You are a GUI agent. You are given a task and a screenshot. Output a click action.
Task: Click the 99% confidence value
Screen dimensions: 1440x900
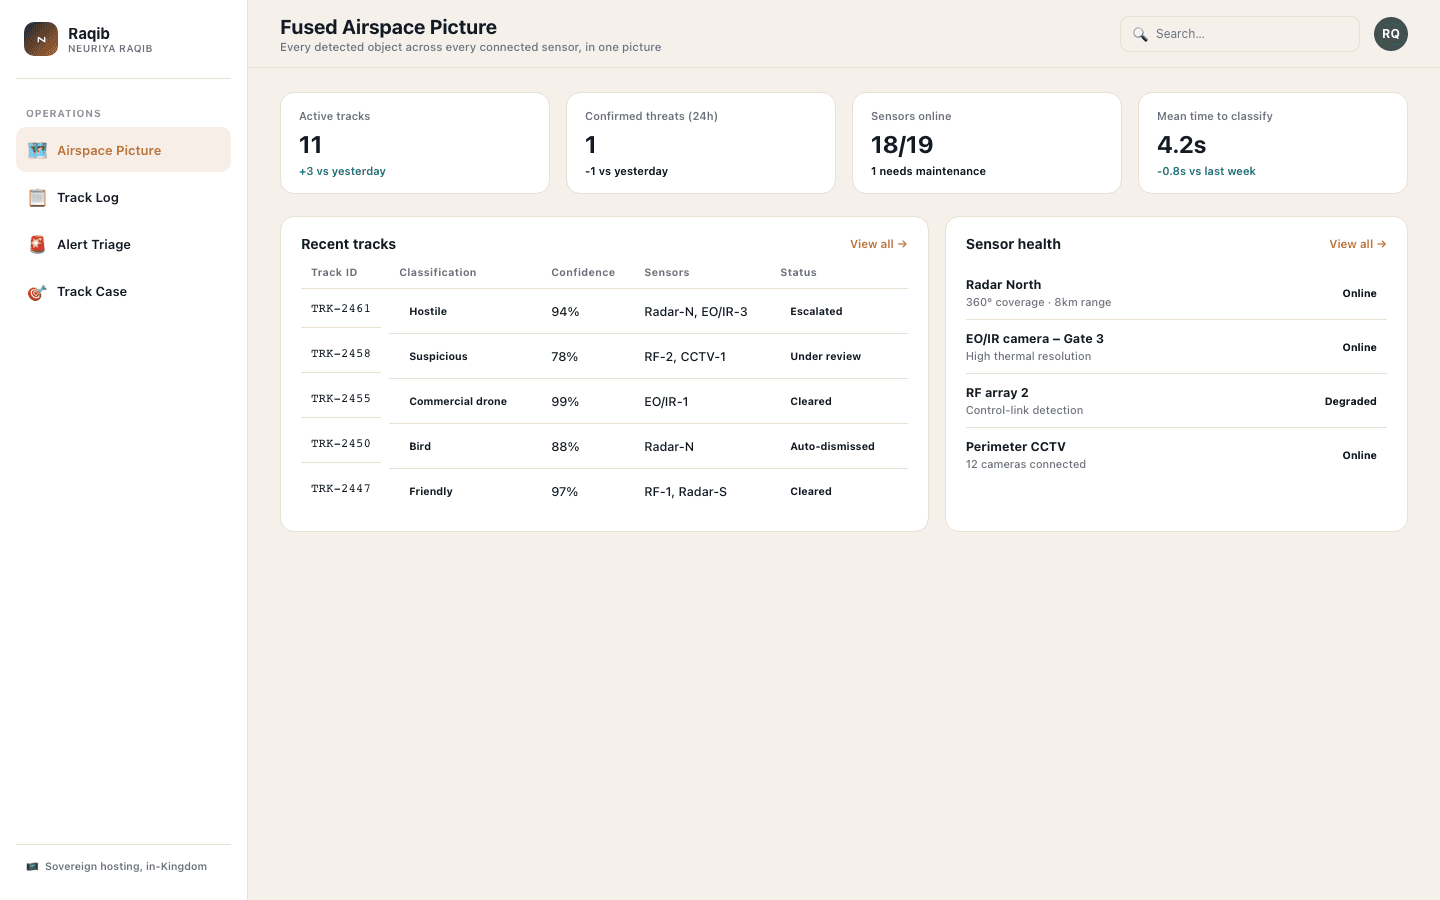[x=565, y=402]
